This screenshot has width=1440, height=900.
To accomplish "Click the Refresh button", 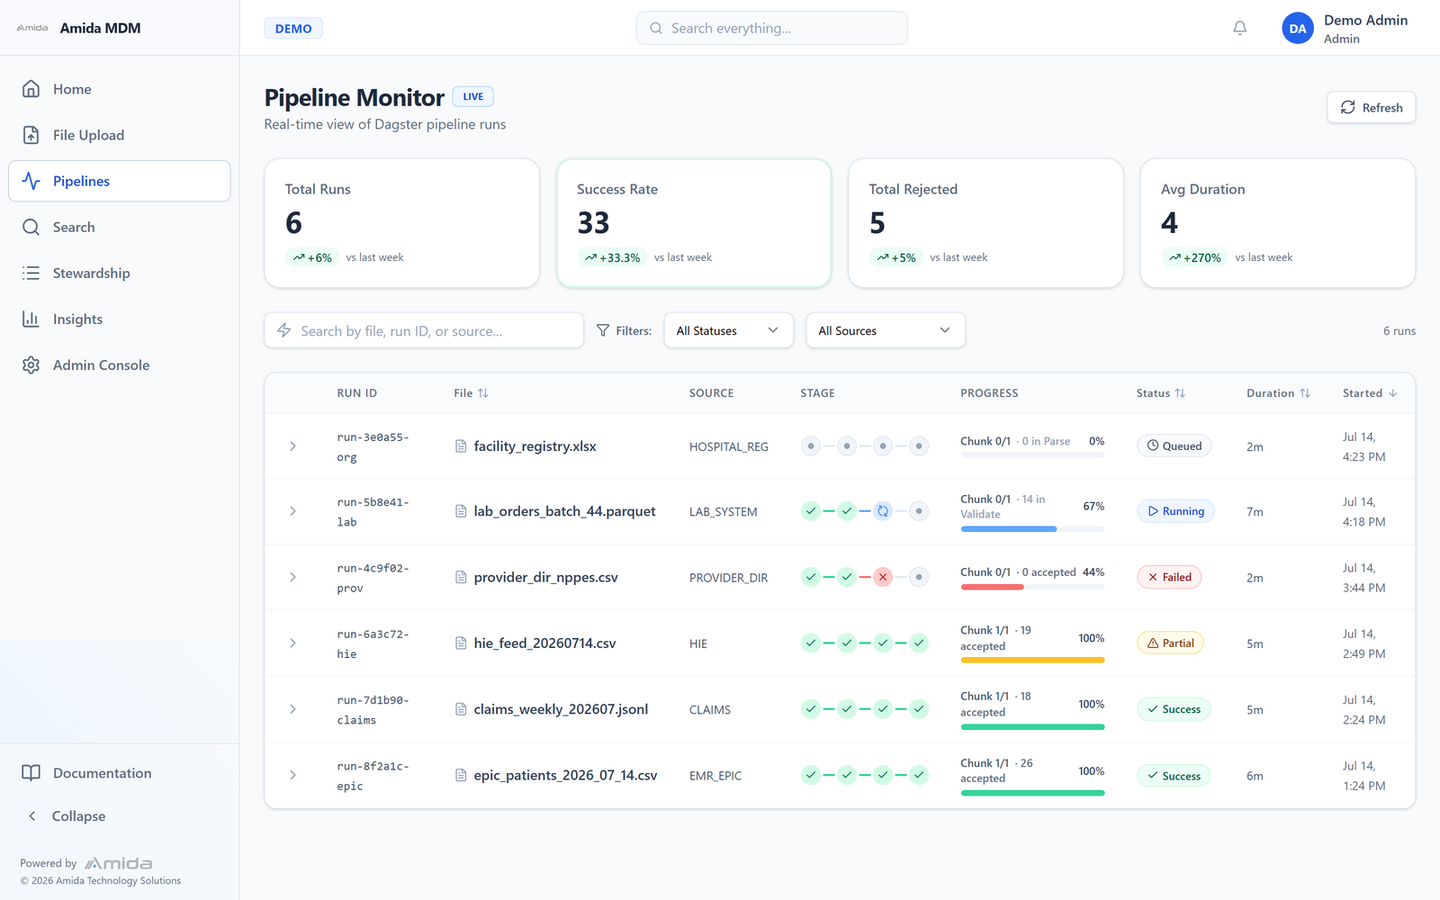I will [x=1371, y=107].
